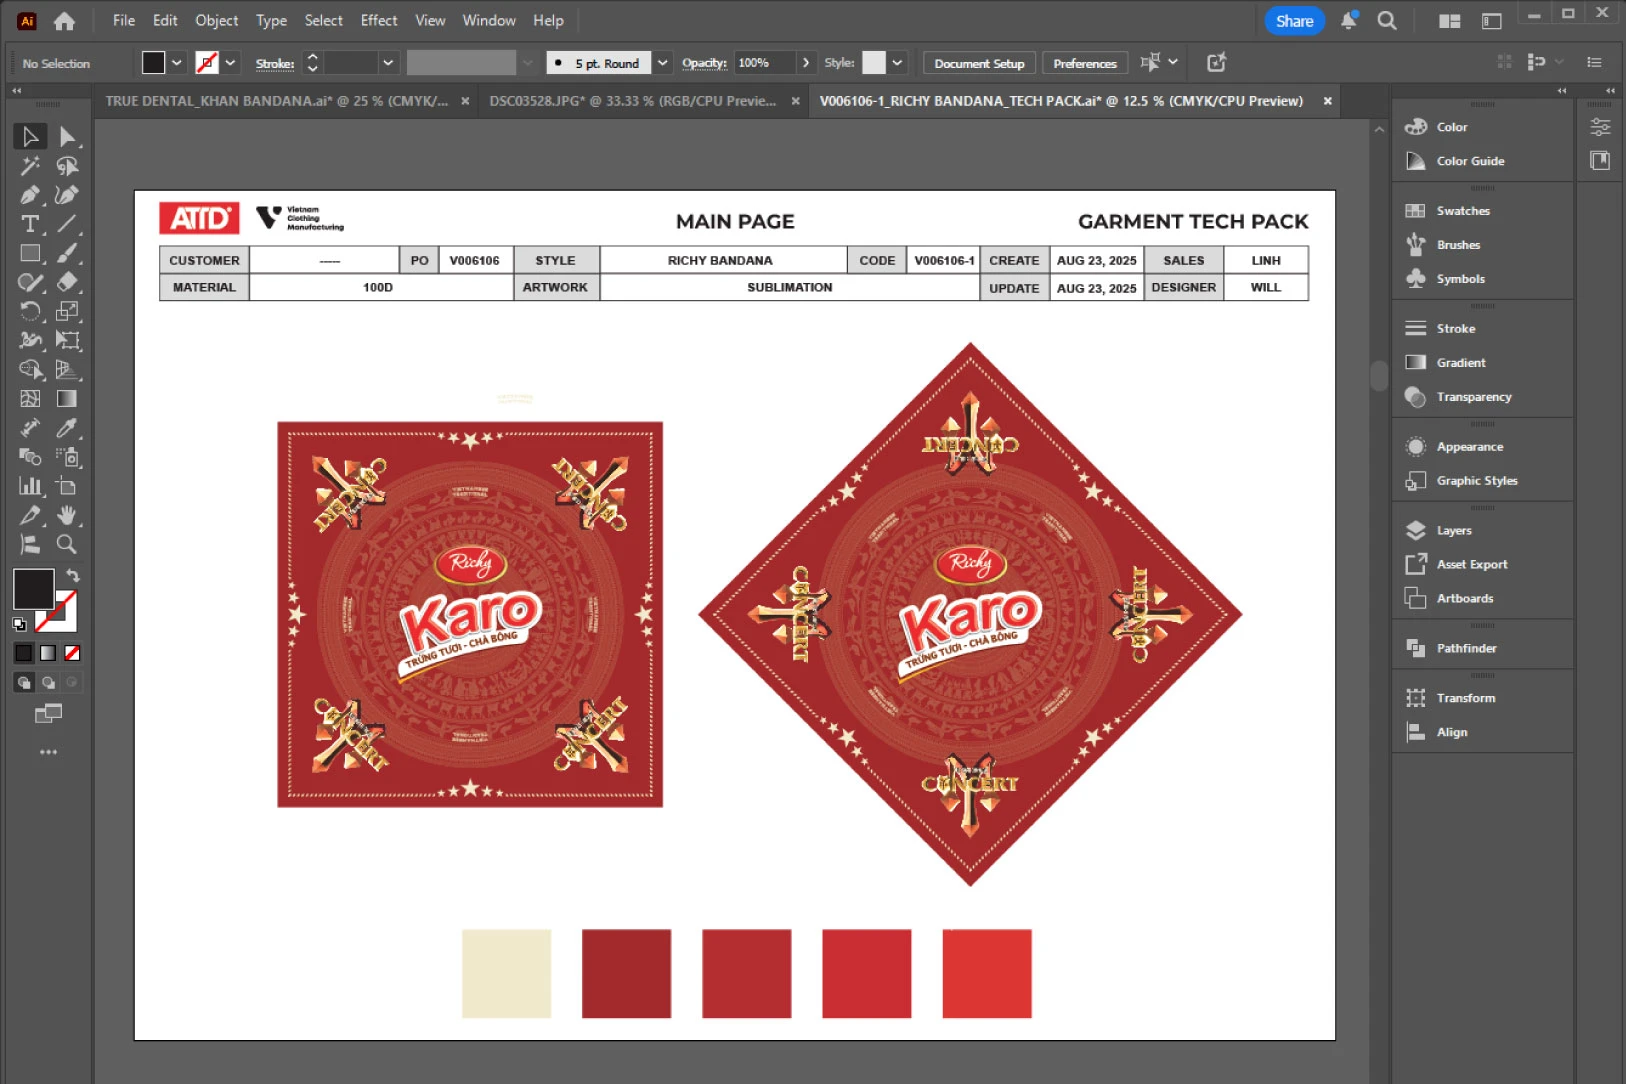Open the Effect menu
Screen dimensions: 1626x1084
tap(378, 20)
